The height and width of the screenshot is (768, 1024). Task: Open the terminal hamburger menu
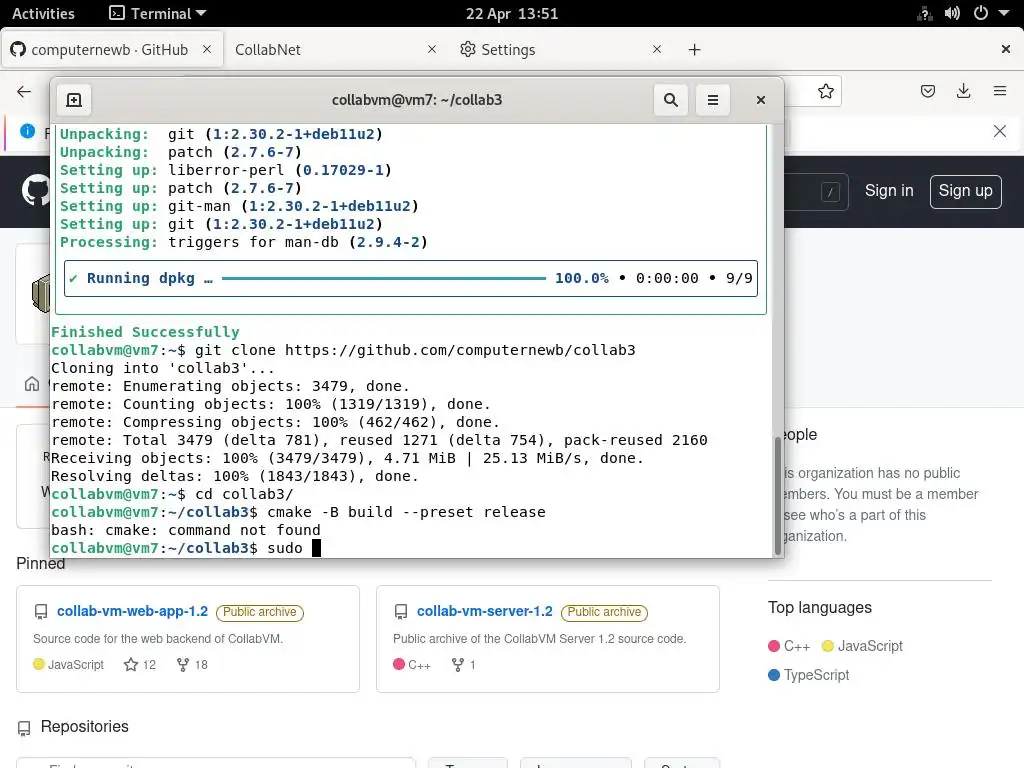(x=712, y=100)
